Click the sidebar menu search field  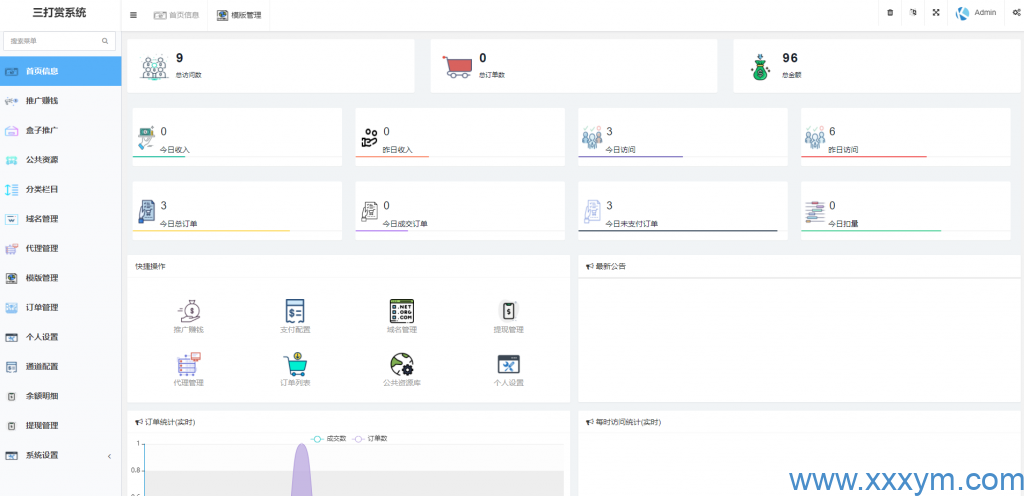pos(55,41)
